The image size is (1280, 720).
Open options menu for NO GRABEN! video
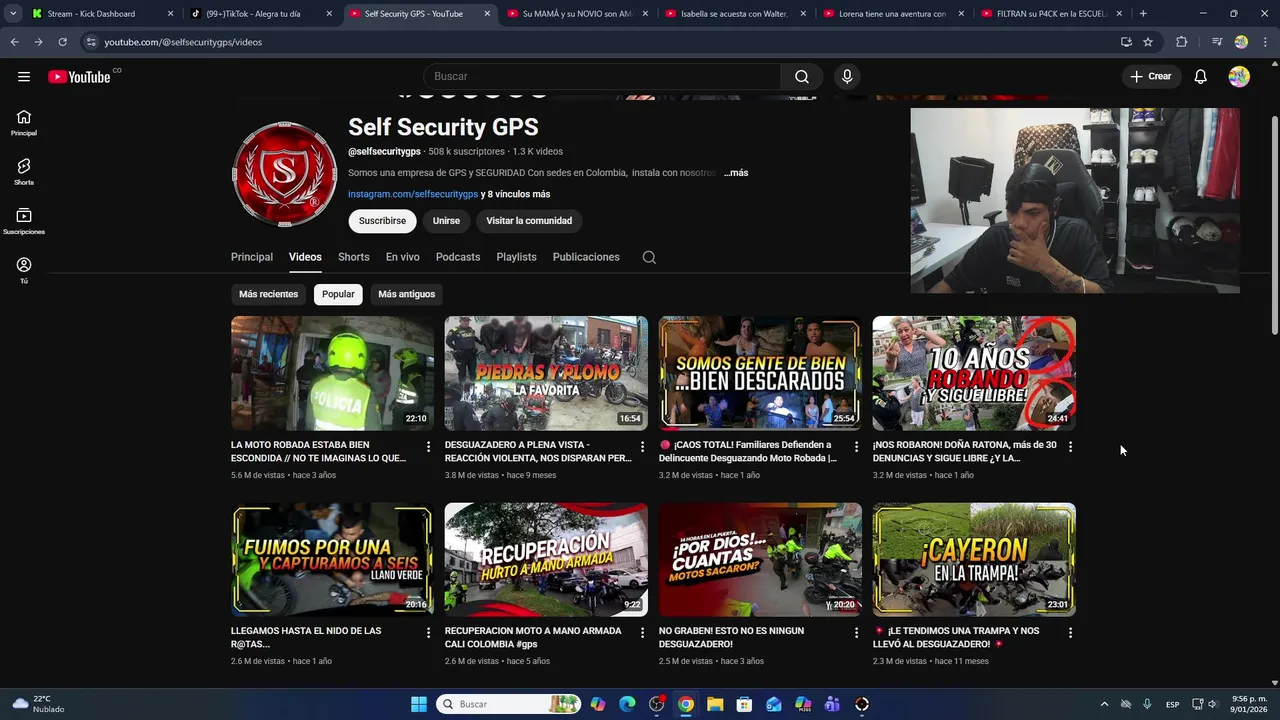point(856,632)
